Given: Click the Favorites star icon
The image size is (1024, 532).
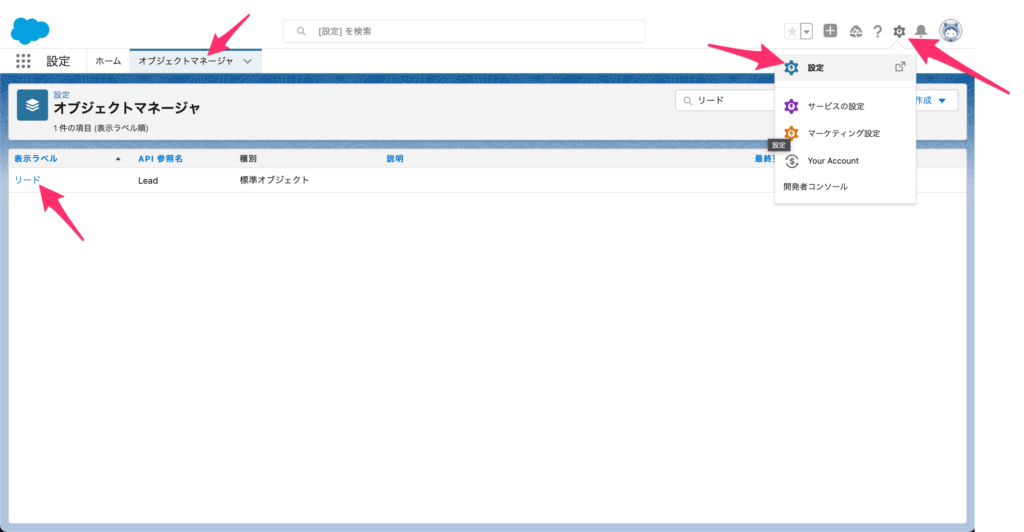Looking at the screenshot, I should [792, 31].
